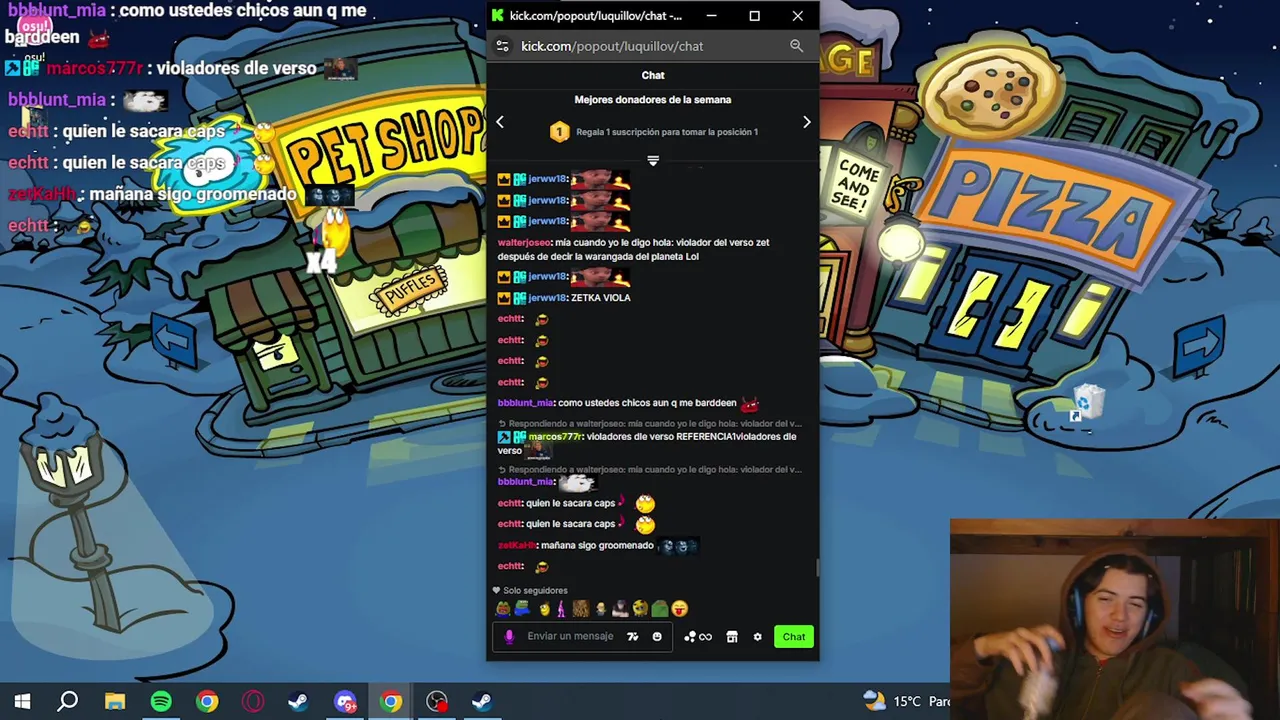Viewport: 1280px width, 720px height.
Task: Select the dark-haired person photo emote
Action: pyautogui.click(x=620, y=608)
